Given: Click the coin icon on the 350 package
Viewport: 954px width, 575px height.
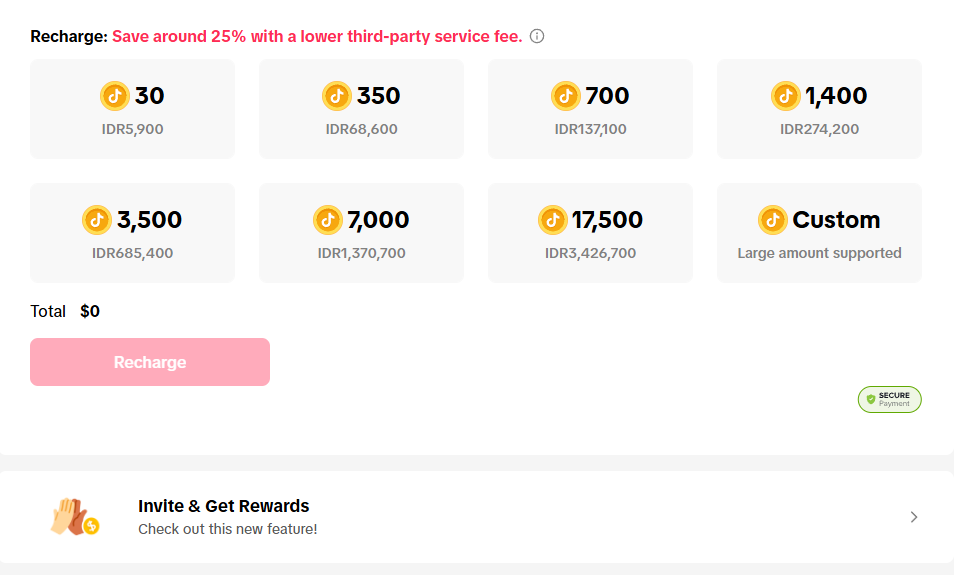Looking at the screenshot, I should click(337, 96).
